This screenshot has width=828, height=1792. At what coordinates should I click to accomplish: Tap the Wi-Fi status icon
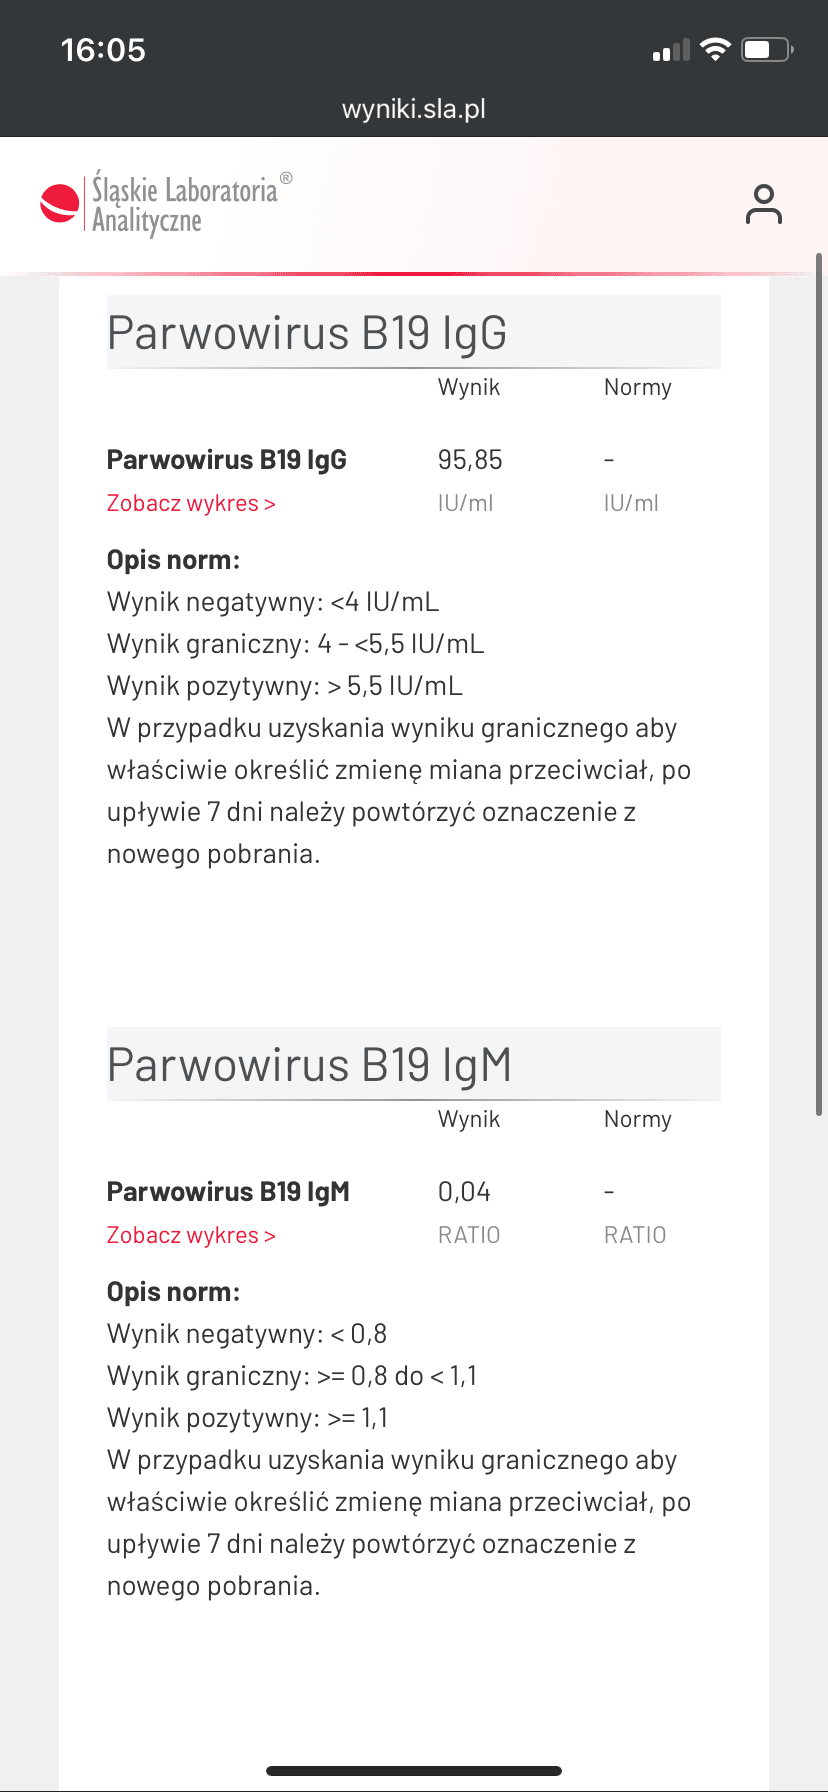click(715, 49)
